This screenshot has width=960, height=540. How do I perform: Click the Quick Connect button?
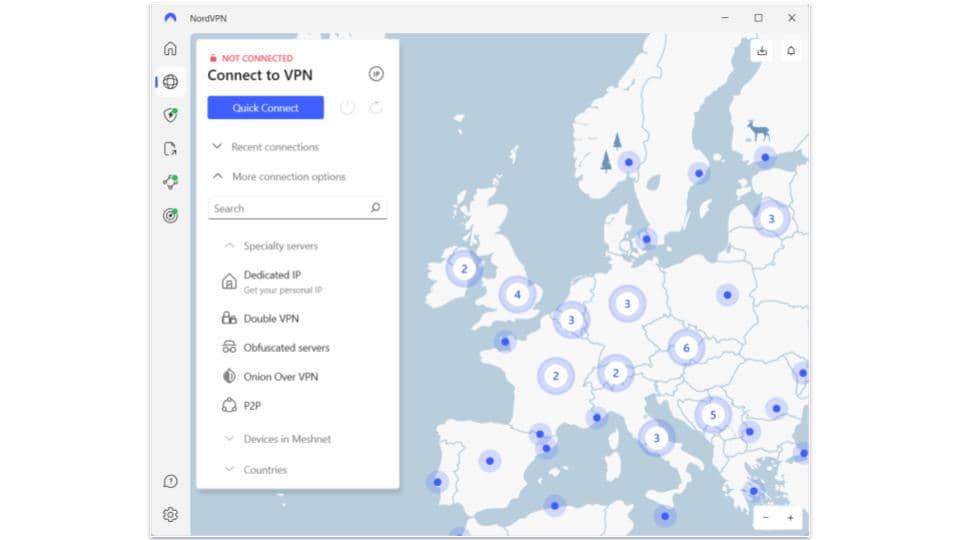(265, 108)
